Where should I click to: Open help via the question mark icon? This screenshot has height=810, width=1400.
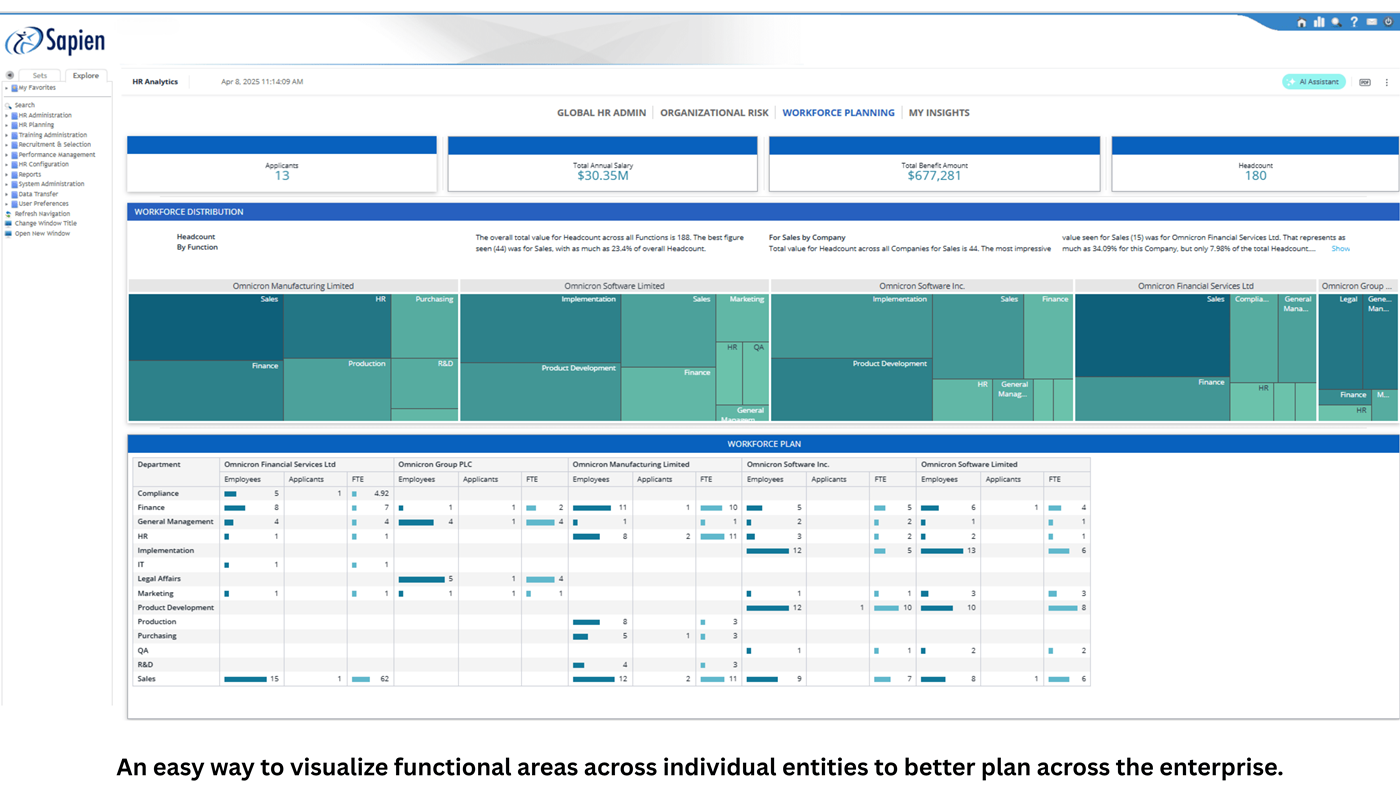(x=1354, y=22)
